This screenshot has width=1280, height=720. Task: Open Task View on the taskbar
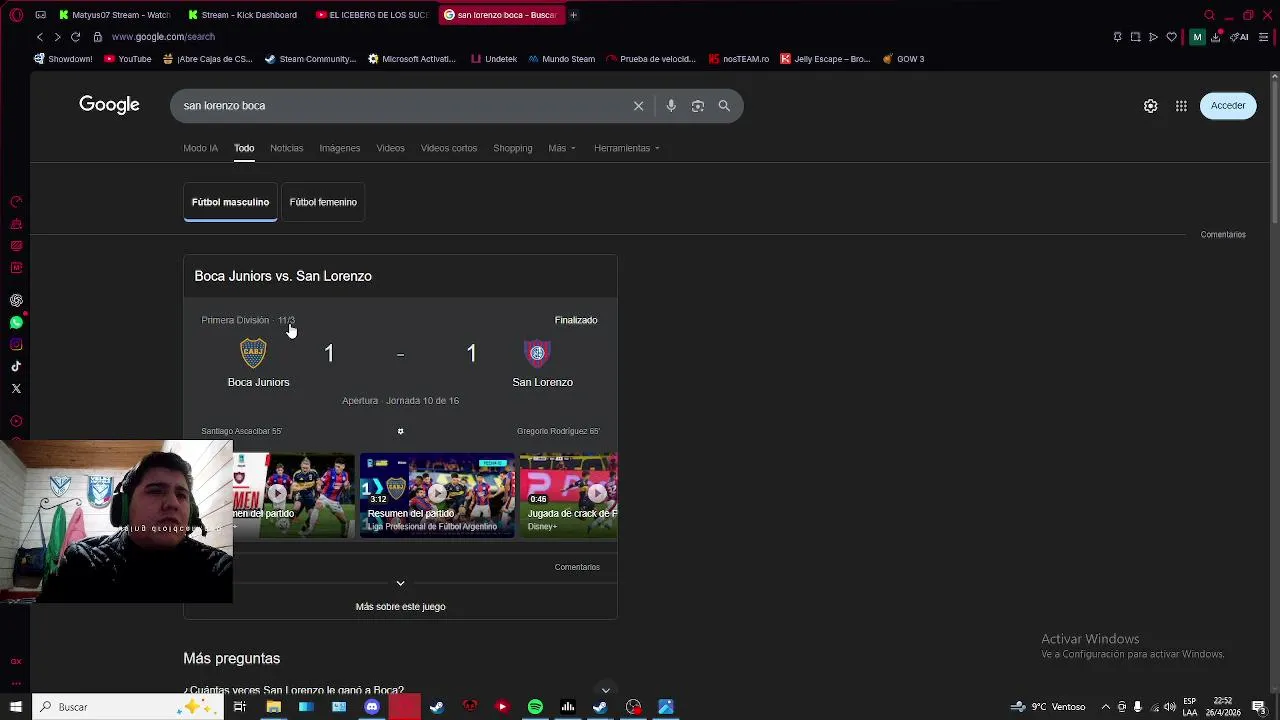[240, 707]
